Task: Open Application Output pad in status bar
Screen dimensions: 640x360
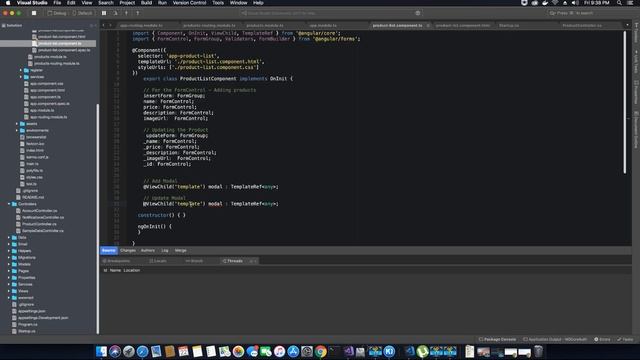Action: [x=555, y=340]
